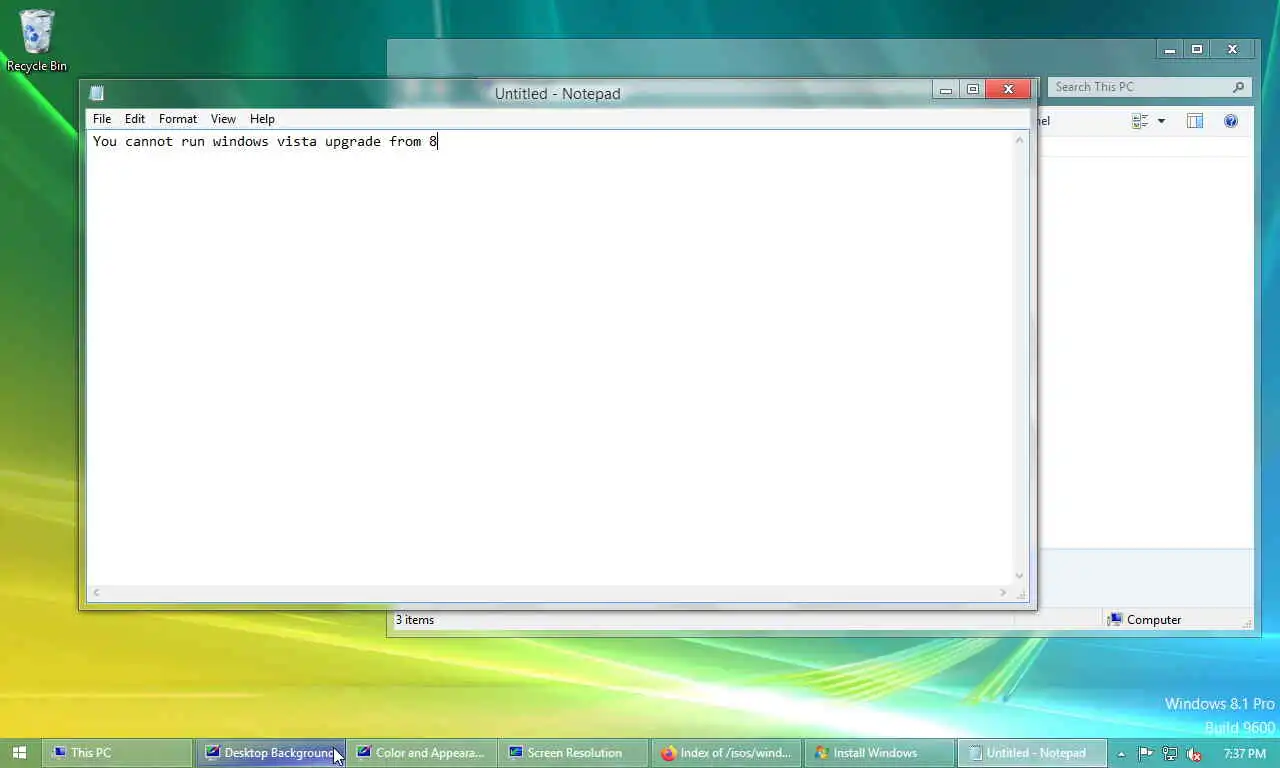Switch to Desktop Background taskbar button
The height and width of the screenshot is (768, 1280).
point(270,753)
